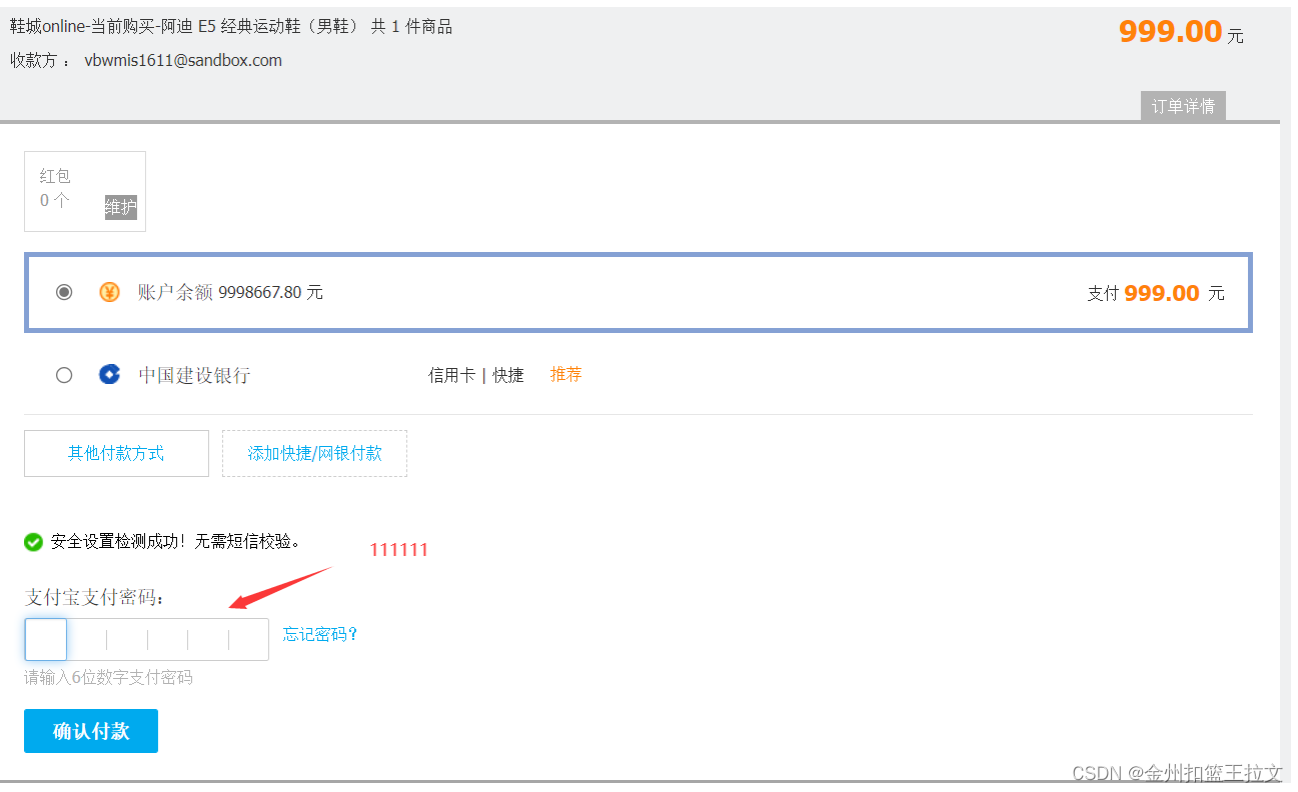This screenshot has height=792, width=1298.
Task: Click the yellow yuan account balance icon
Action: (x=109, y=292)
